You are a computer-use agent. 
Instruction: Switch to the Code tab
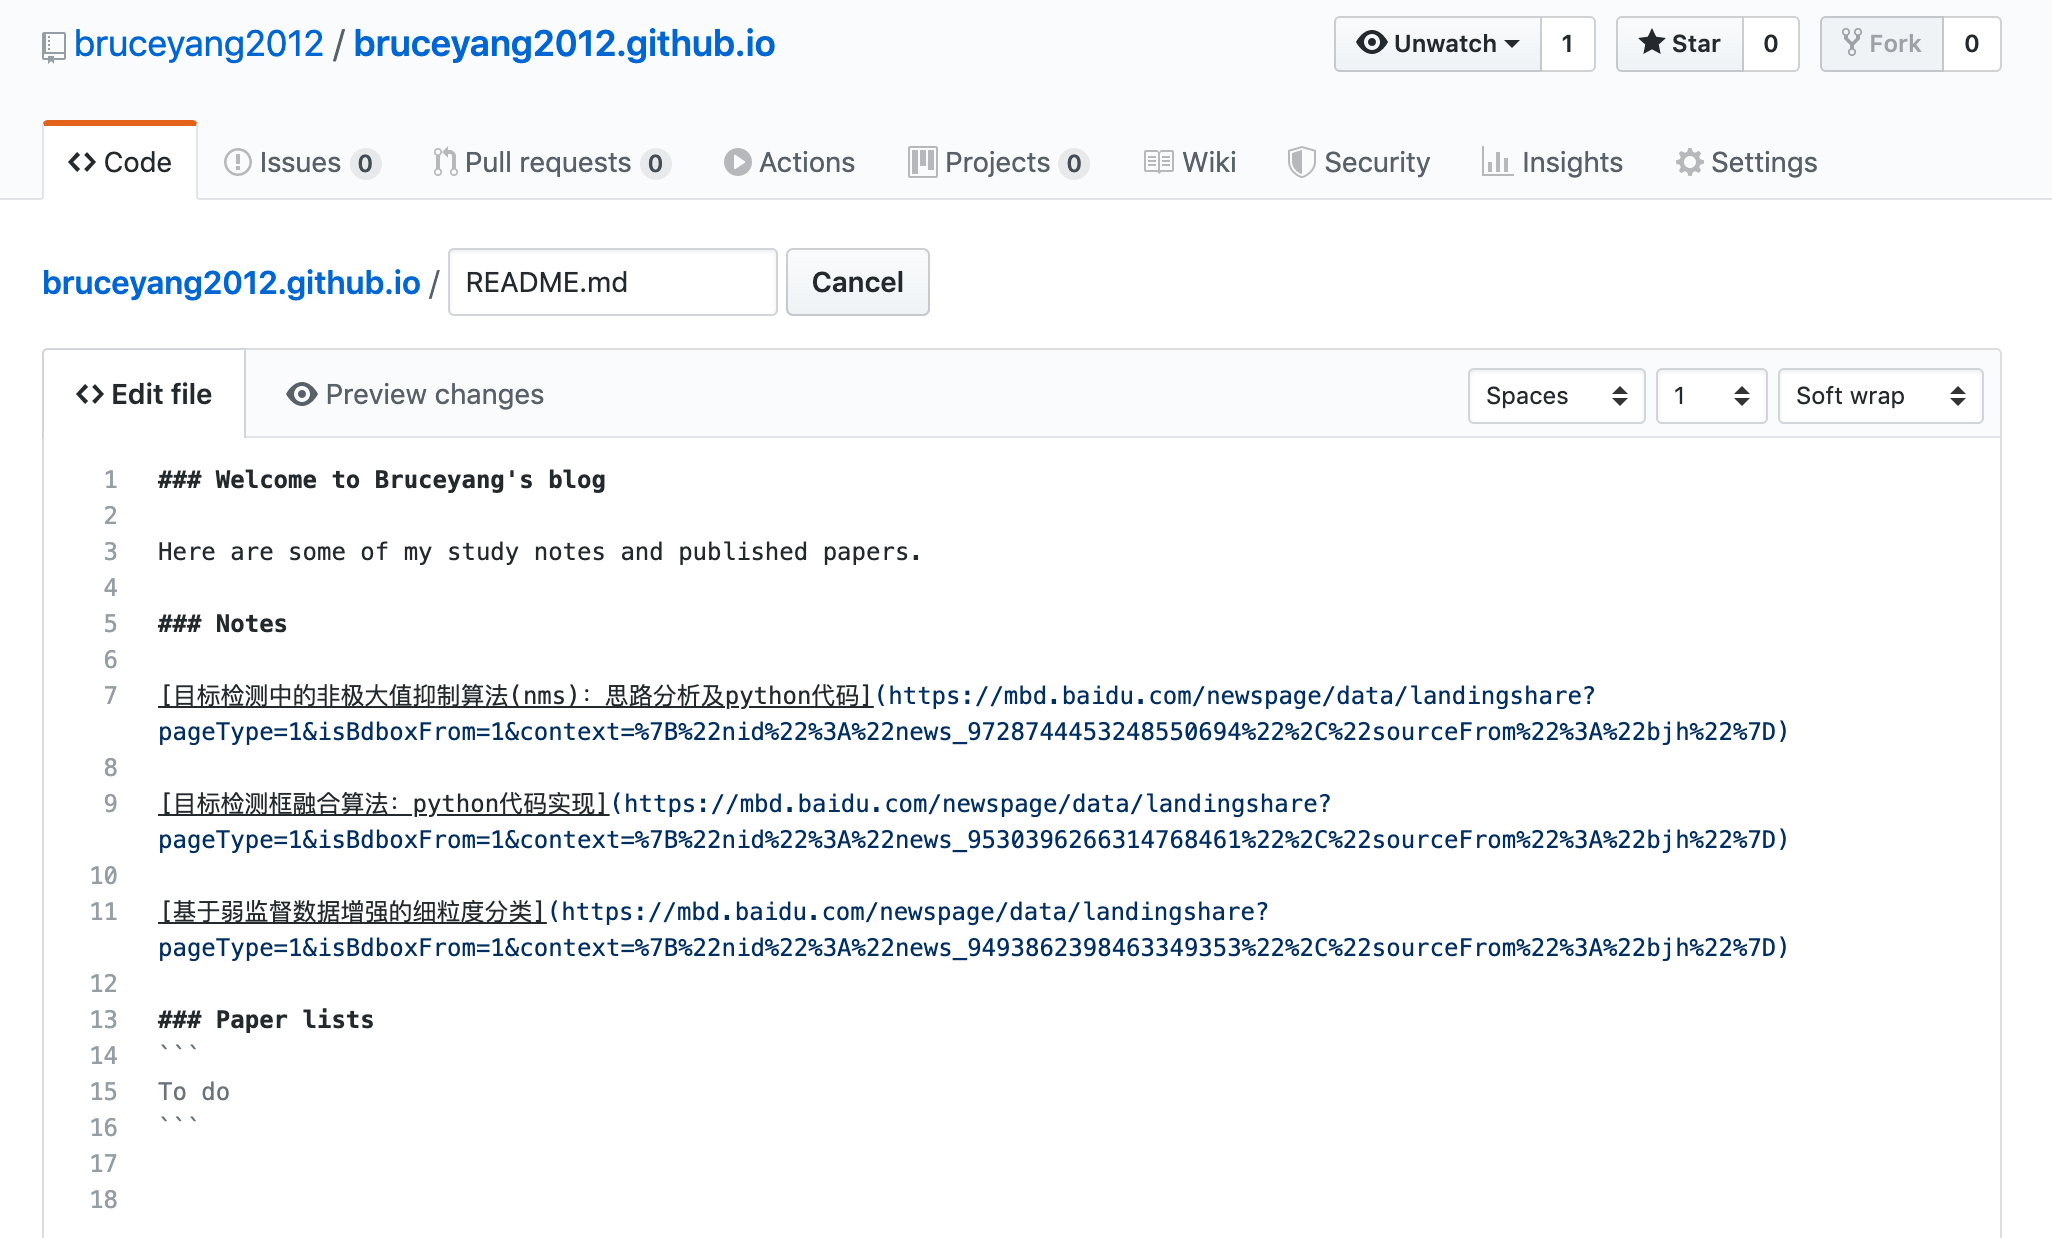click(x=120, y=162)
